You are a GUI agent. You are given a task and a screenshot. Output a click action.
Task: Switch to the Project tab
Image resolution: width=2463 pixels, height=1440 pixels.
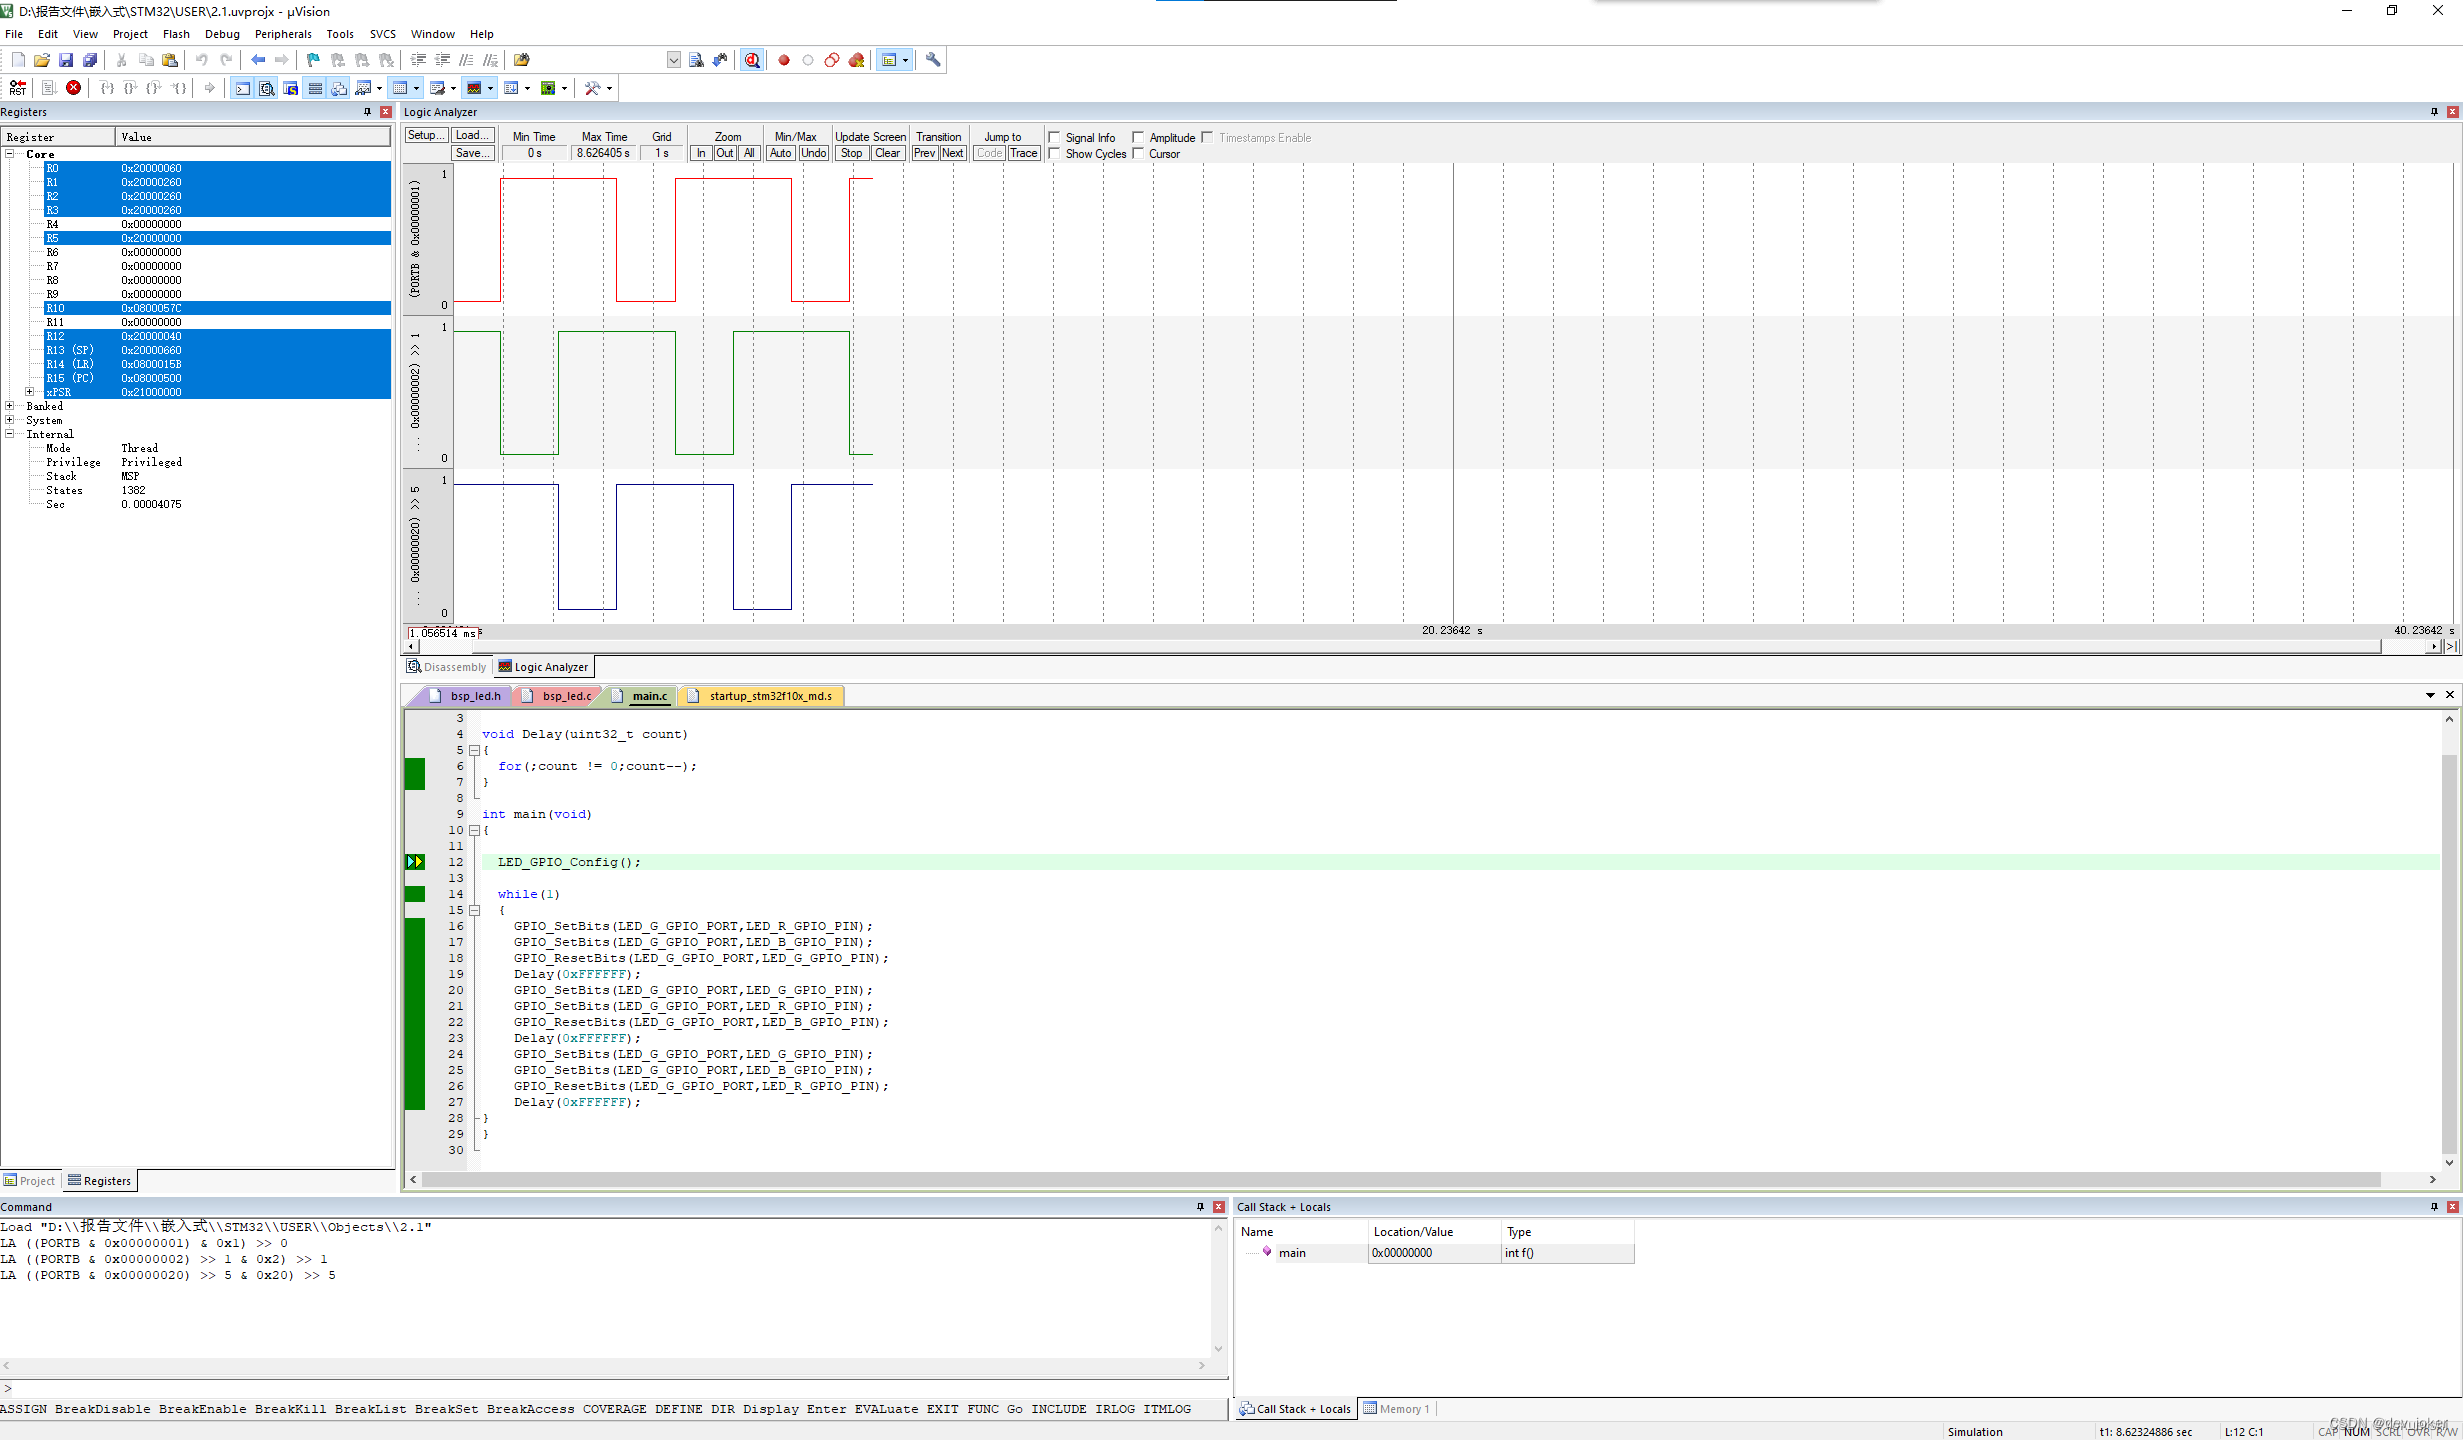tap(30, 1181)
